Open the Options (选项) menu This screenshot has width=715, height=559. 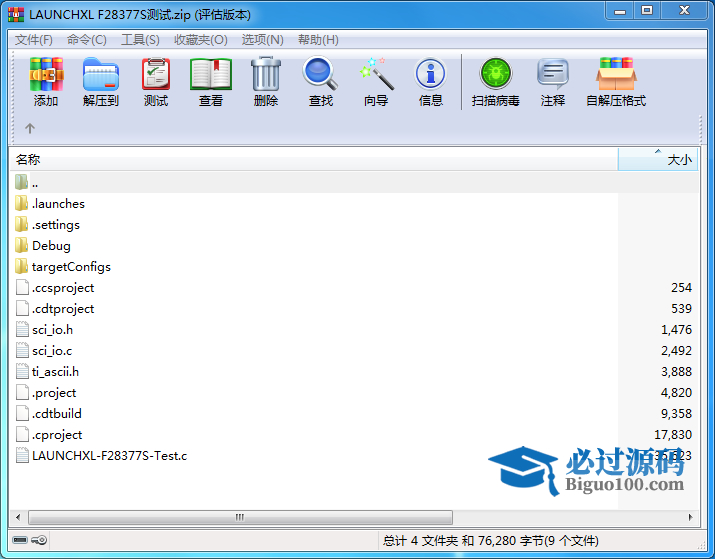click(x=263, y=40)
